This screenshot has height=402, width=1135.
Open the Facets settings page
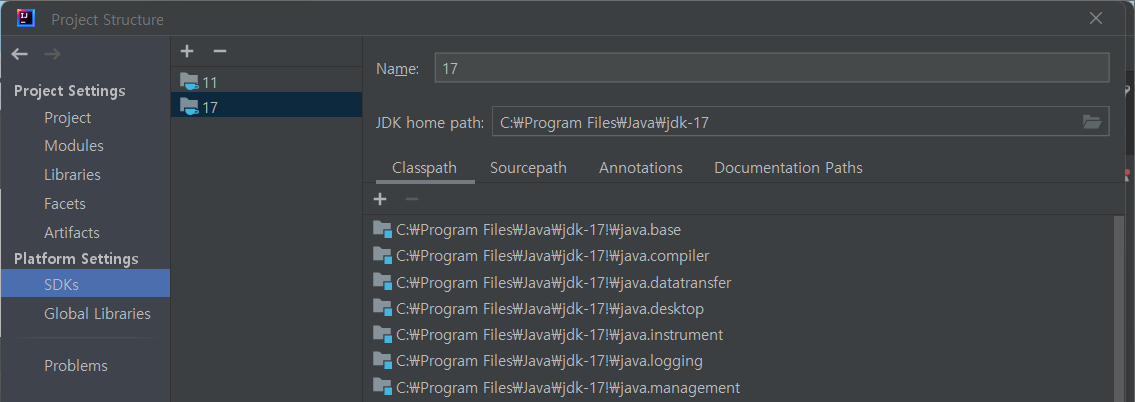coord(64,204)
